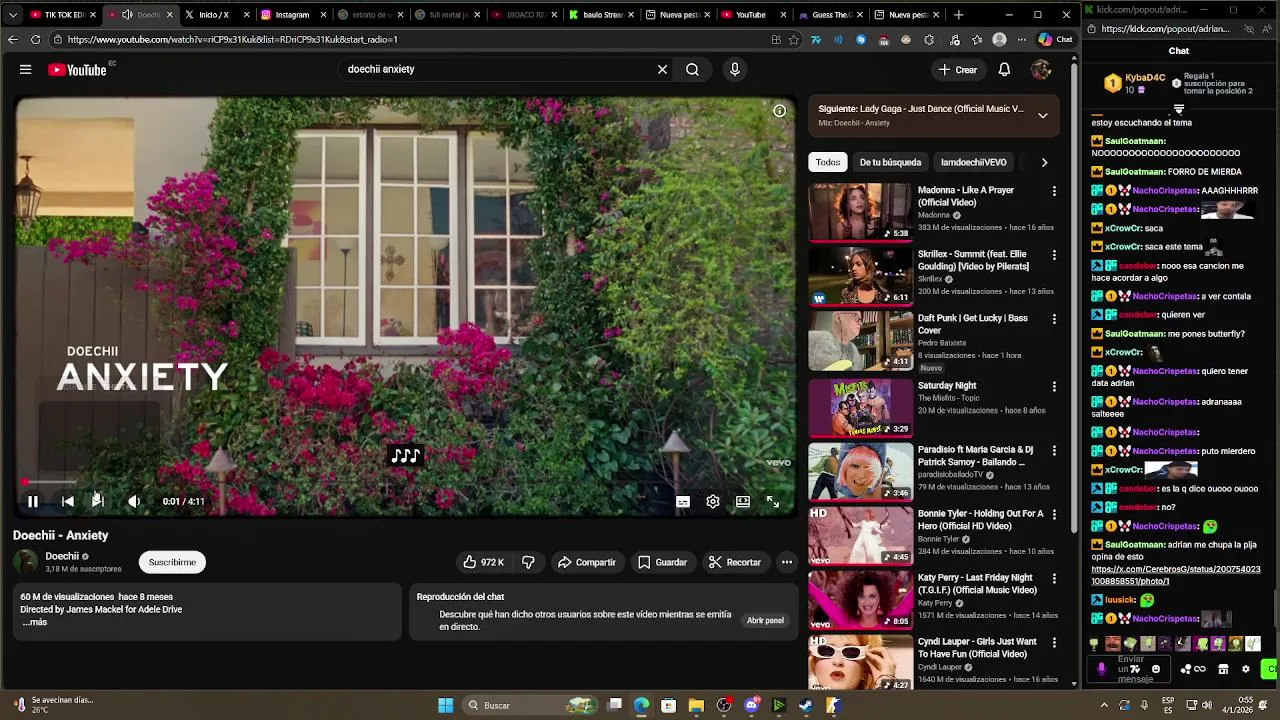The width and height of the screenshot is (1280, 720).
Task: Open options for Bonnie Tyler video
Action: pos(1053,515)
